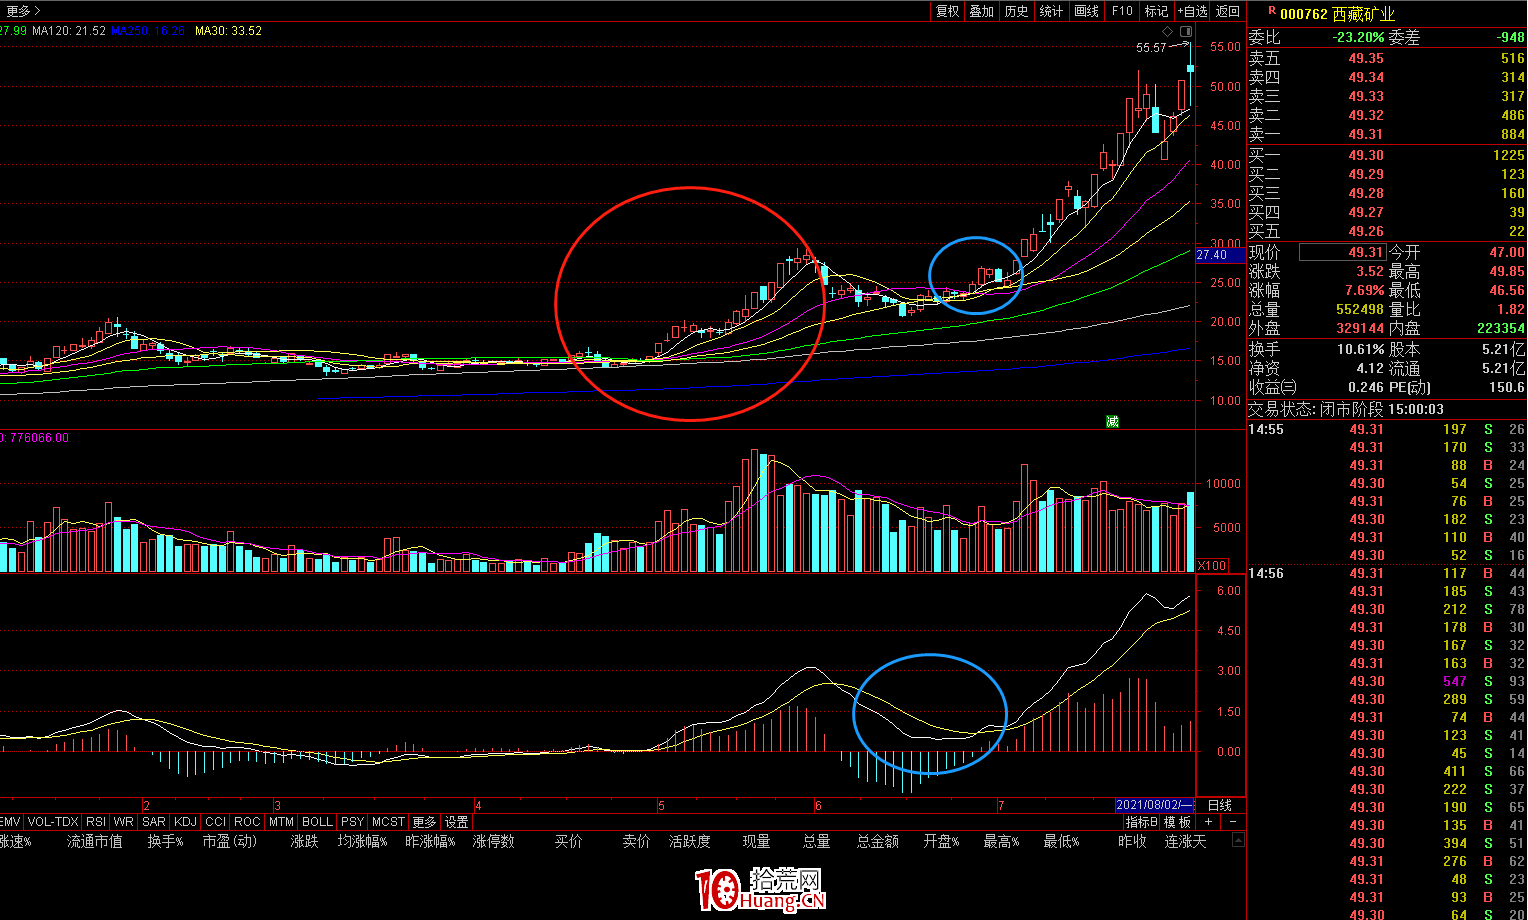Image resolution: width=1528 pixels, height=920 pixels.
Task: Select the PSY indicator tab
Action: click(352, 822)
